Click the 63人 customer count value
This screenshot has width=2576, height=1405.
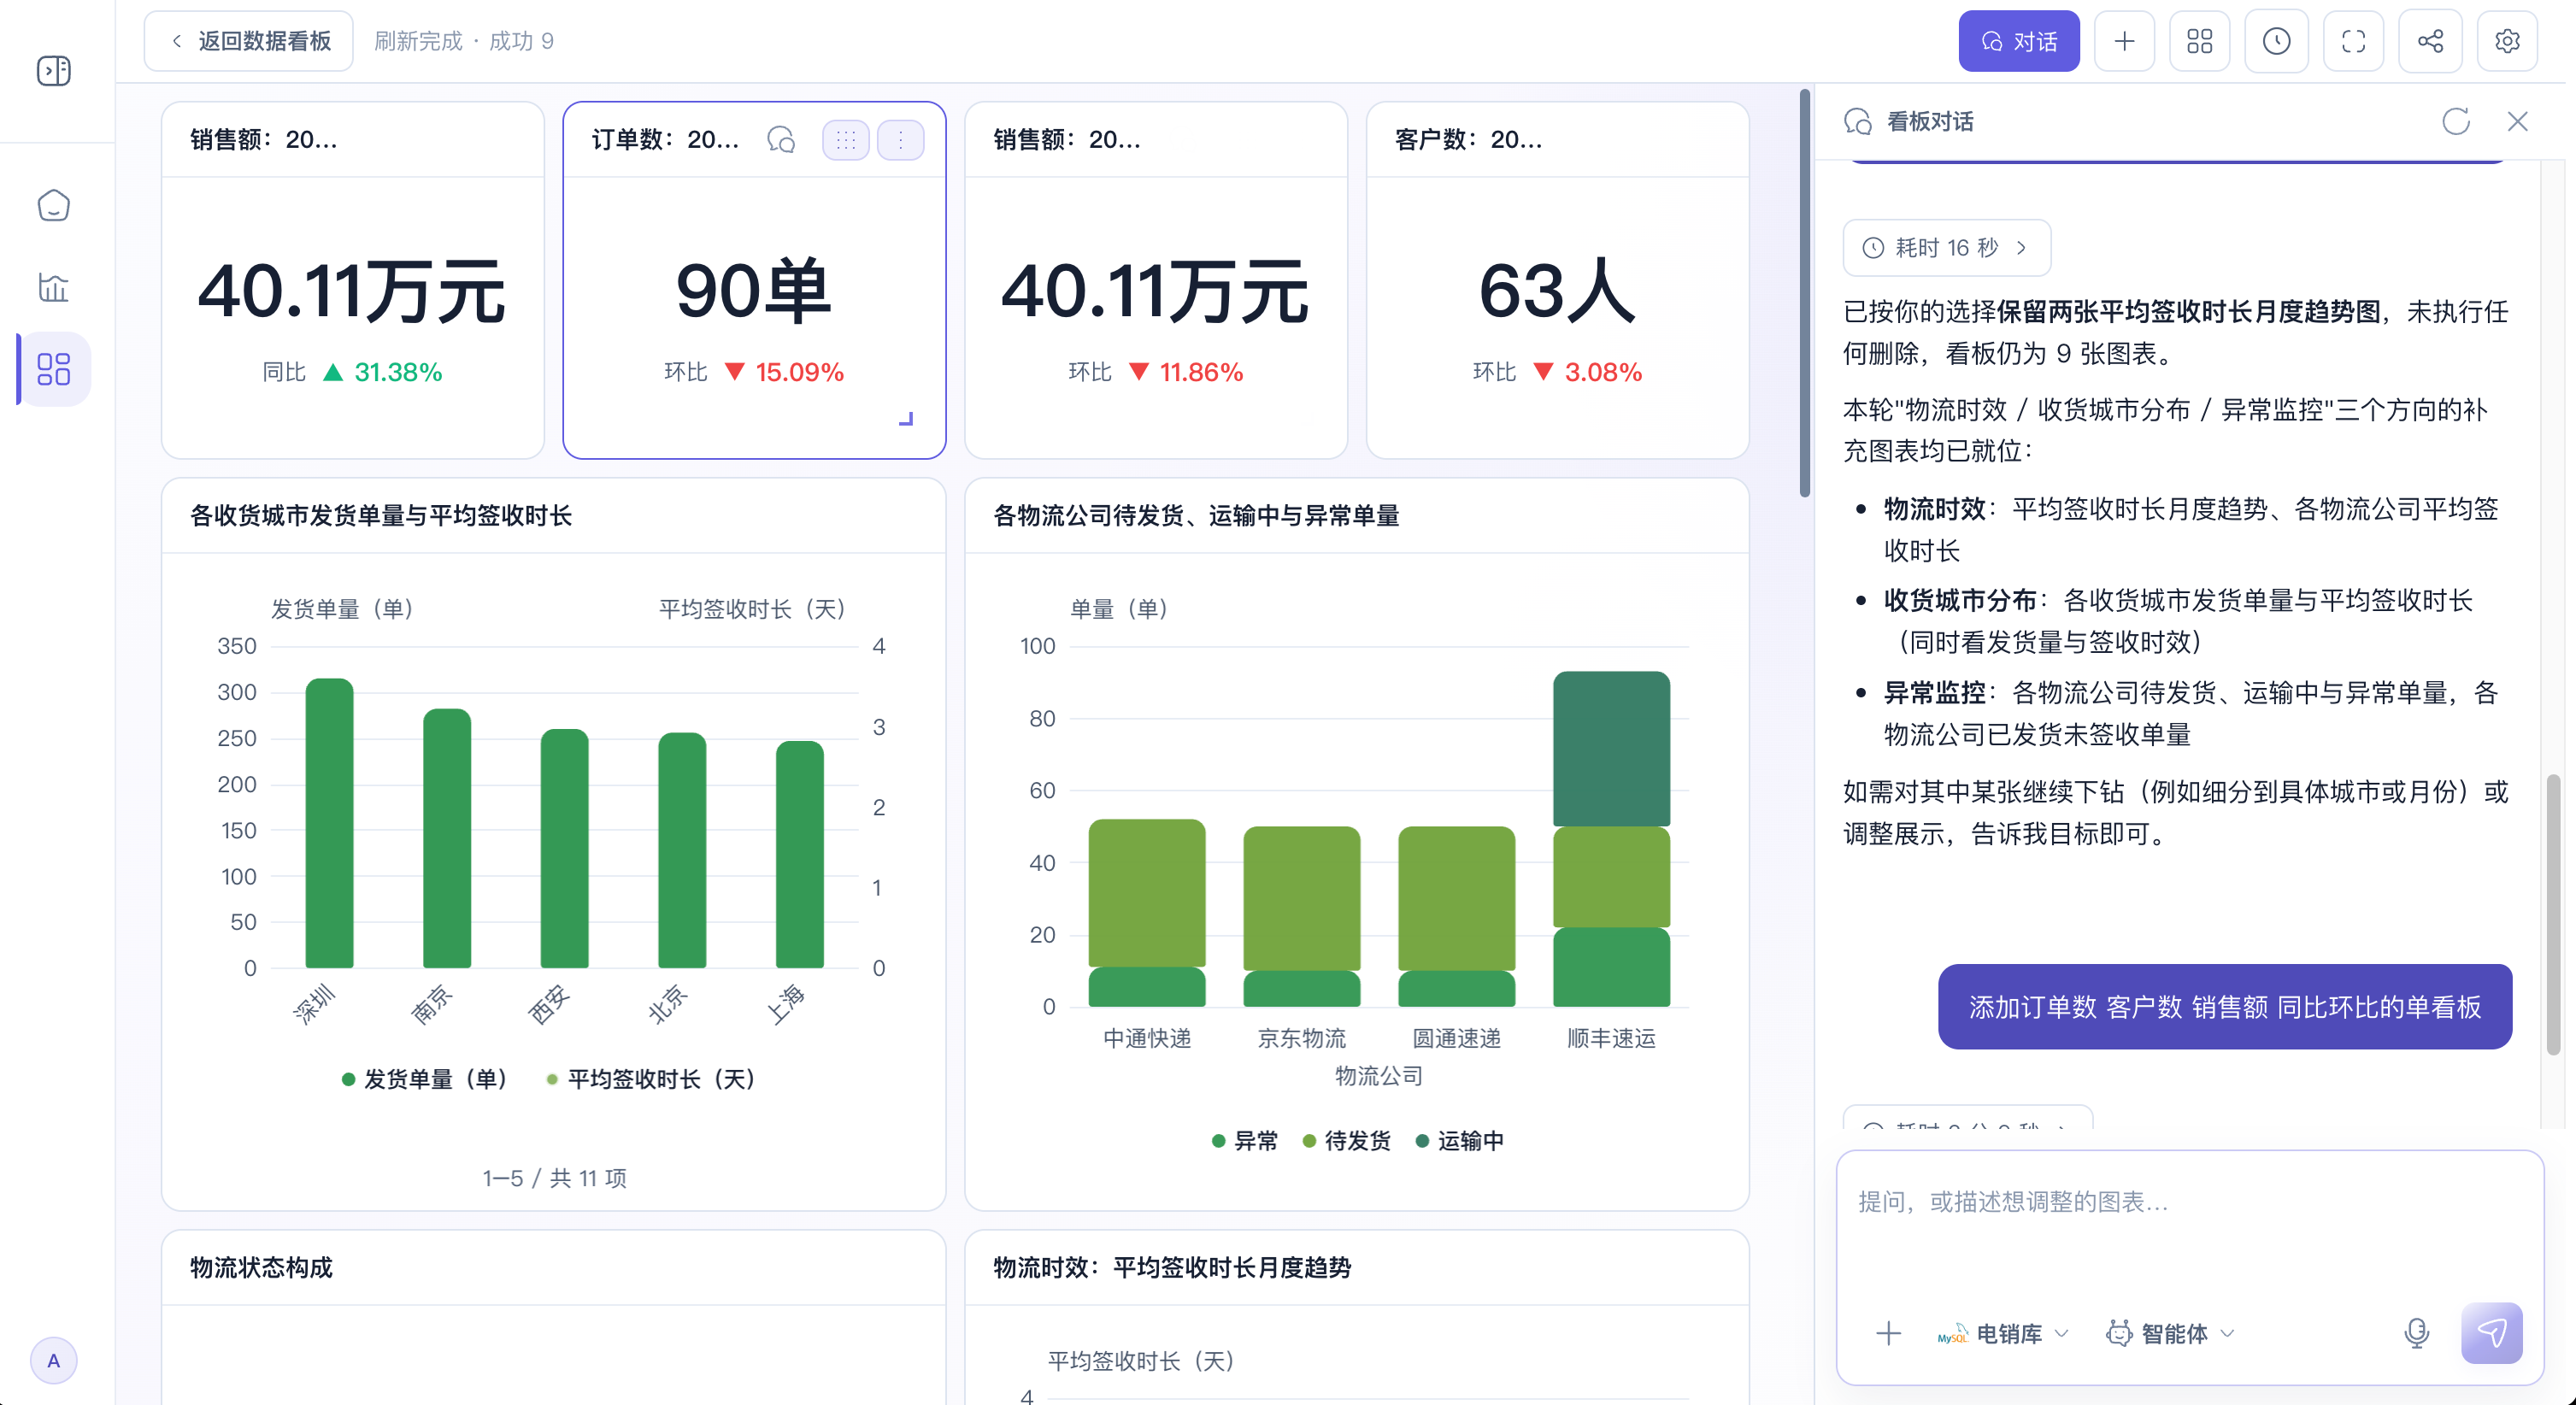[x=1557, y=291]
